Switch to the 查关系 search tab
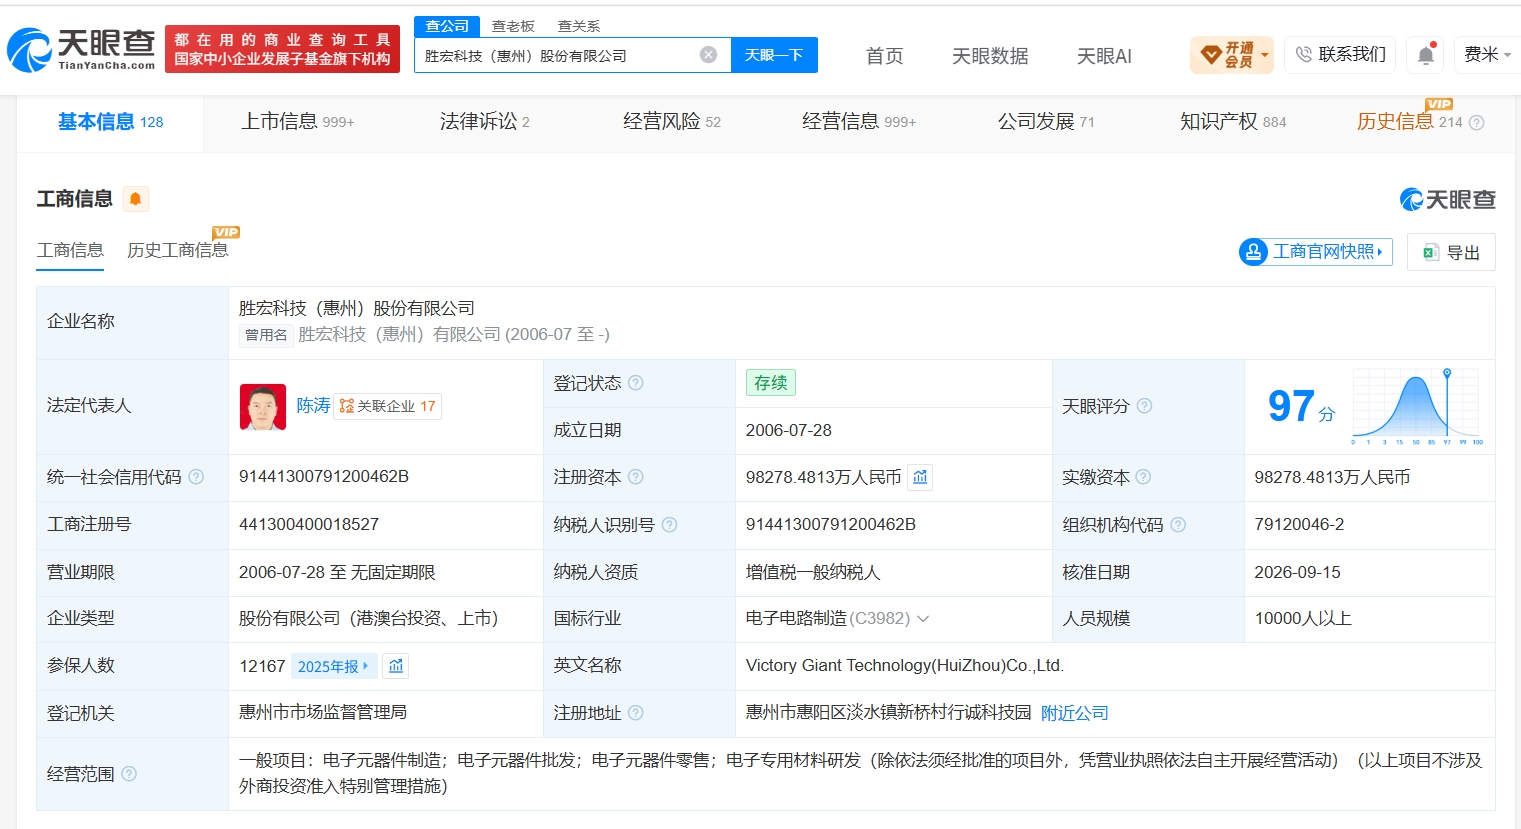Screen dimensions: 1521x829 click(x=579, y=26)
